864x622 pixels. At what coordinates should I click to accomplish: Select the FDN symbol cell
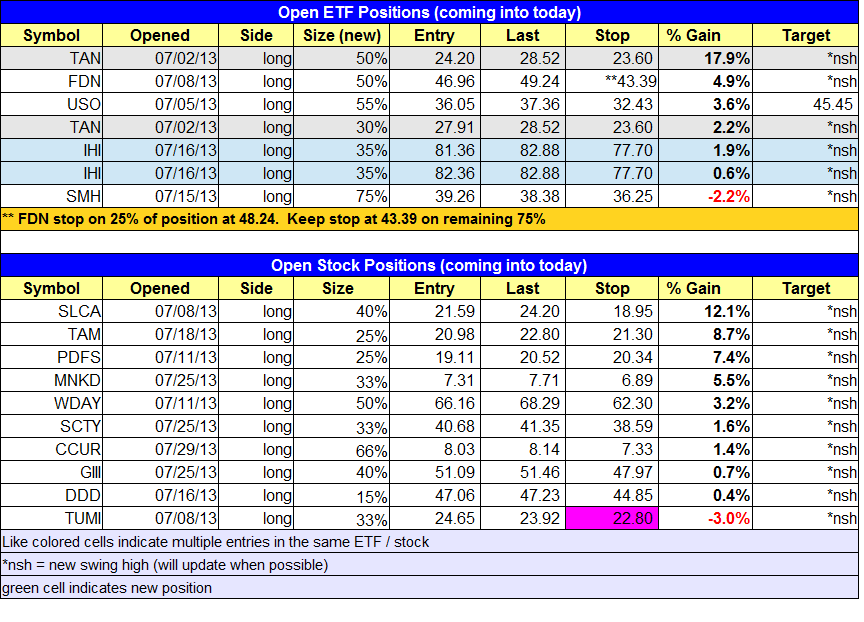coord(51,81)
